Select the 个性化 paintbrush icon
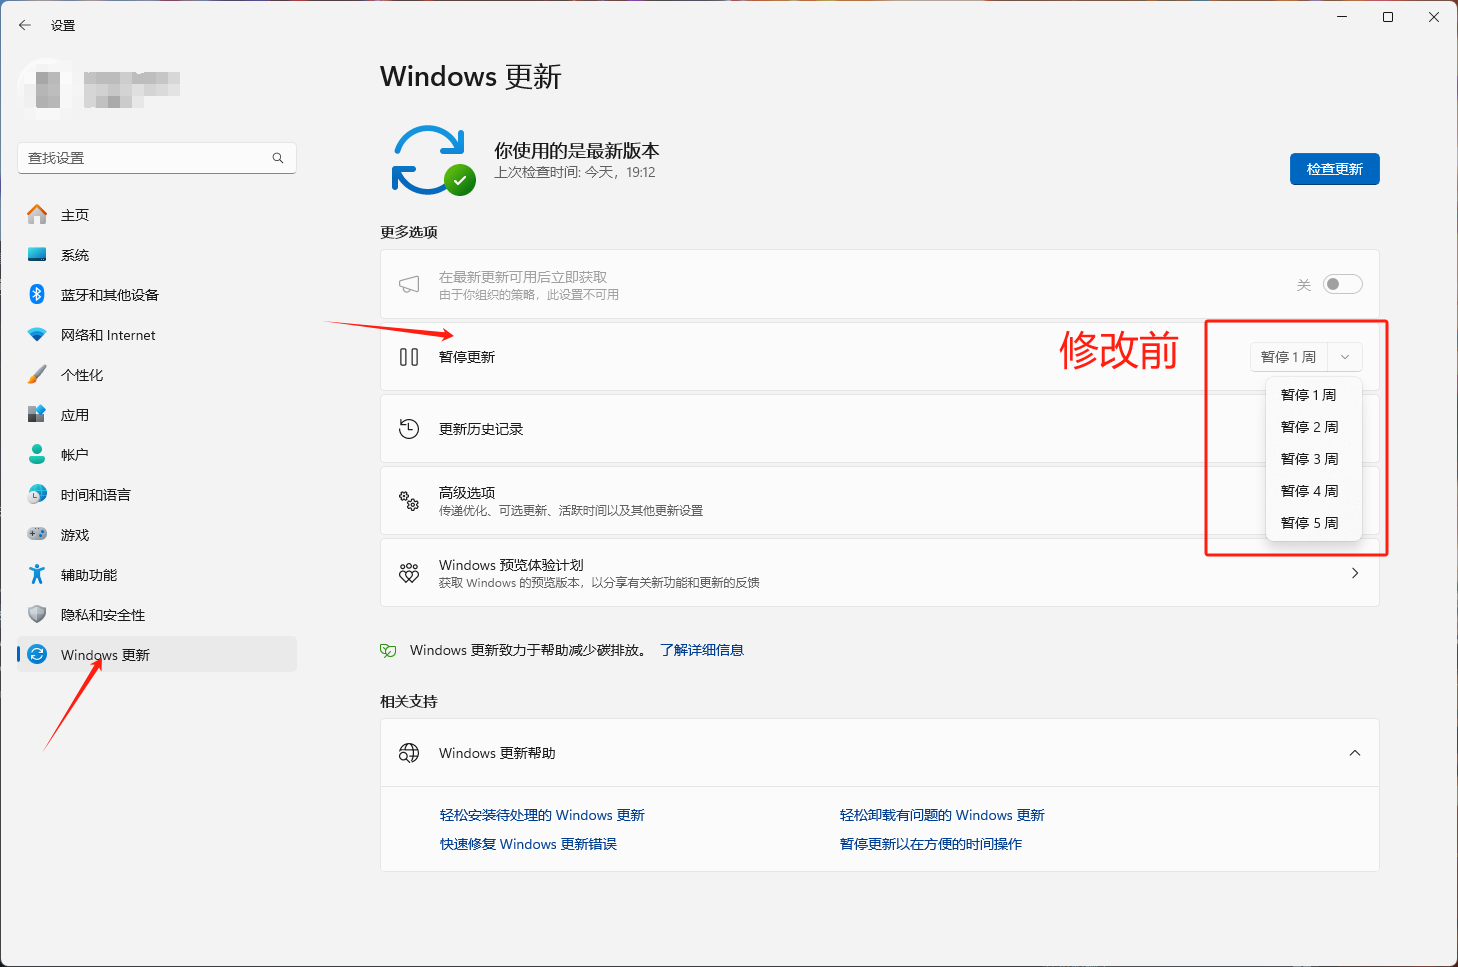 (37, 374)
